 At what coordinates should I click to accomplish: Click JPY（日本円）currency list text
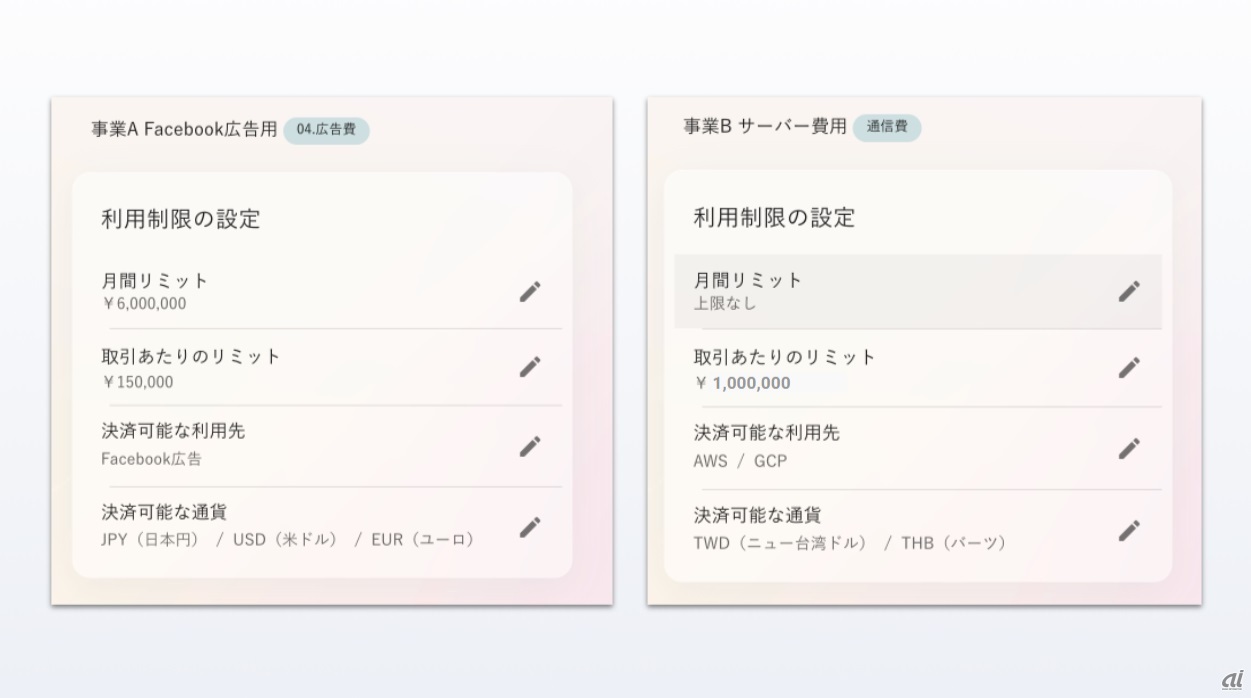(x=150, y=540)
